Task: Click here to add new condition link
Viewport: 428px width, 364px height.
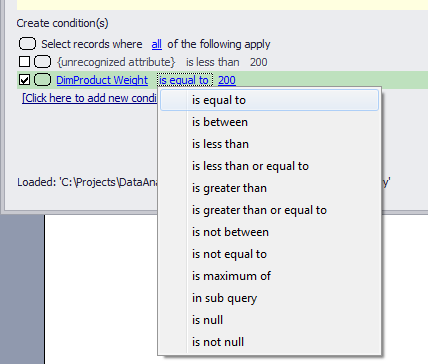Action: (x=89, y=98)
